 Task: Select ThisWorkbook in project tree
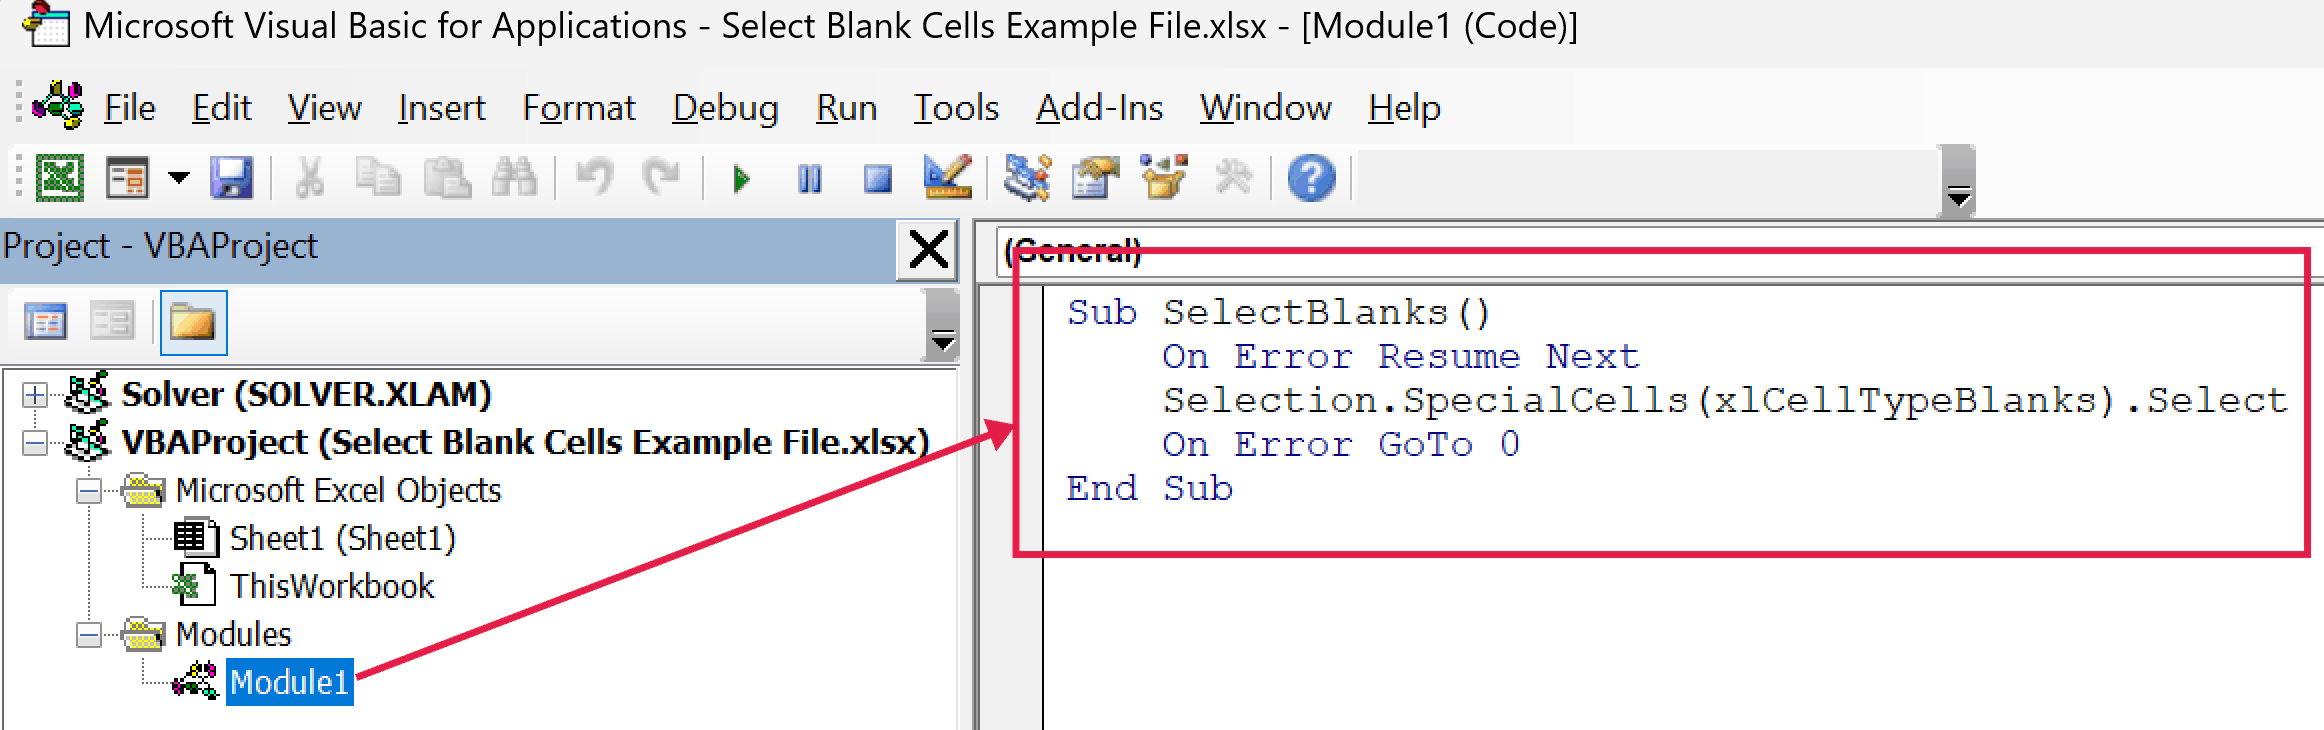(332, 587)
